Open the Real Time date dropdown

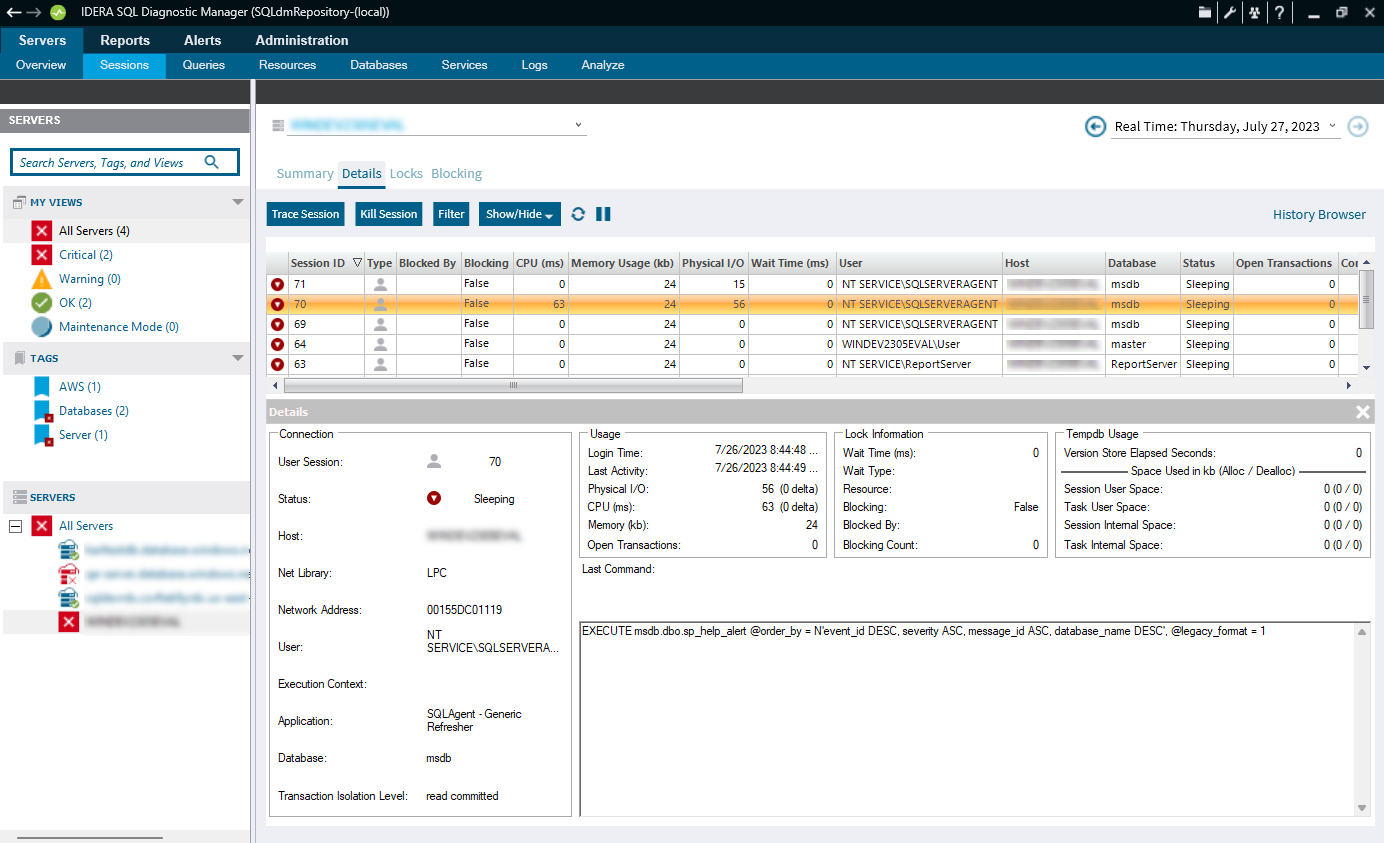point(1331,126)
